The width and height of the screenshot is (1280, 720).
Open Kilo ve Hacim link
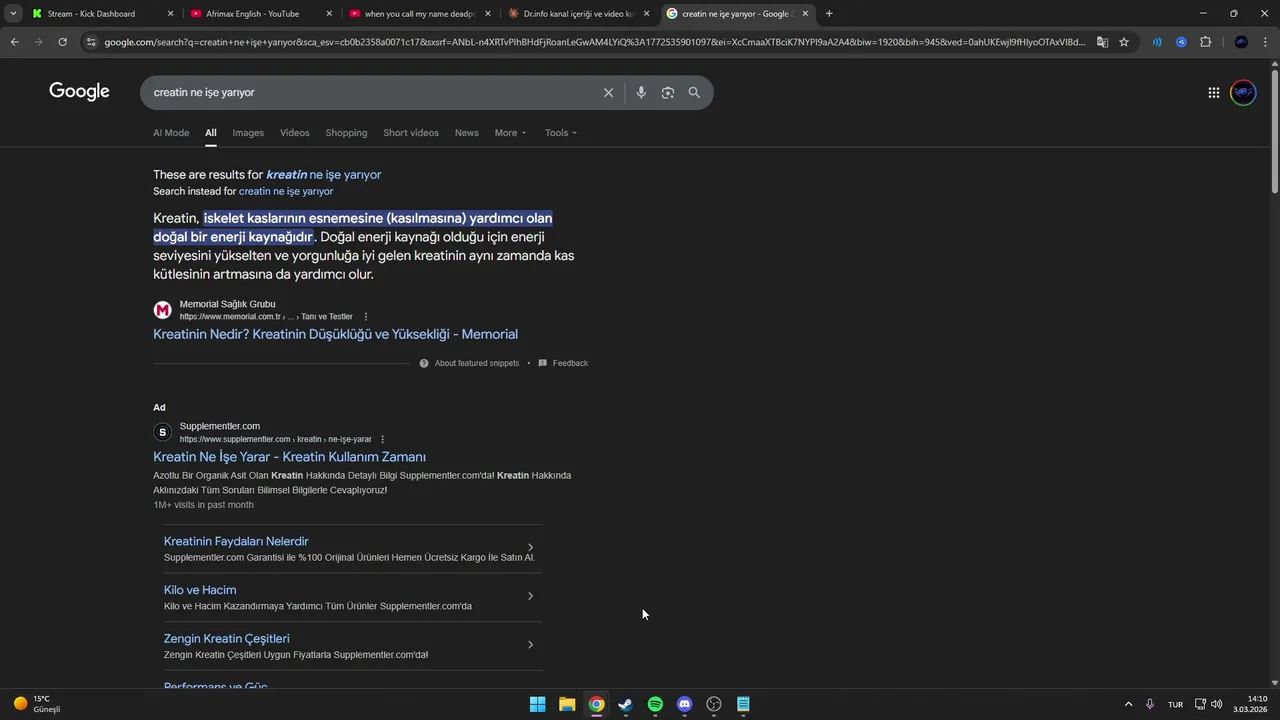click(x=200, y=590)
